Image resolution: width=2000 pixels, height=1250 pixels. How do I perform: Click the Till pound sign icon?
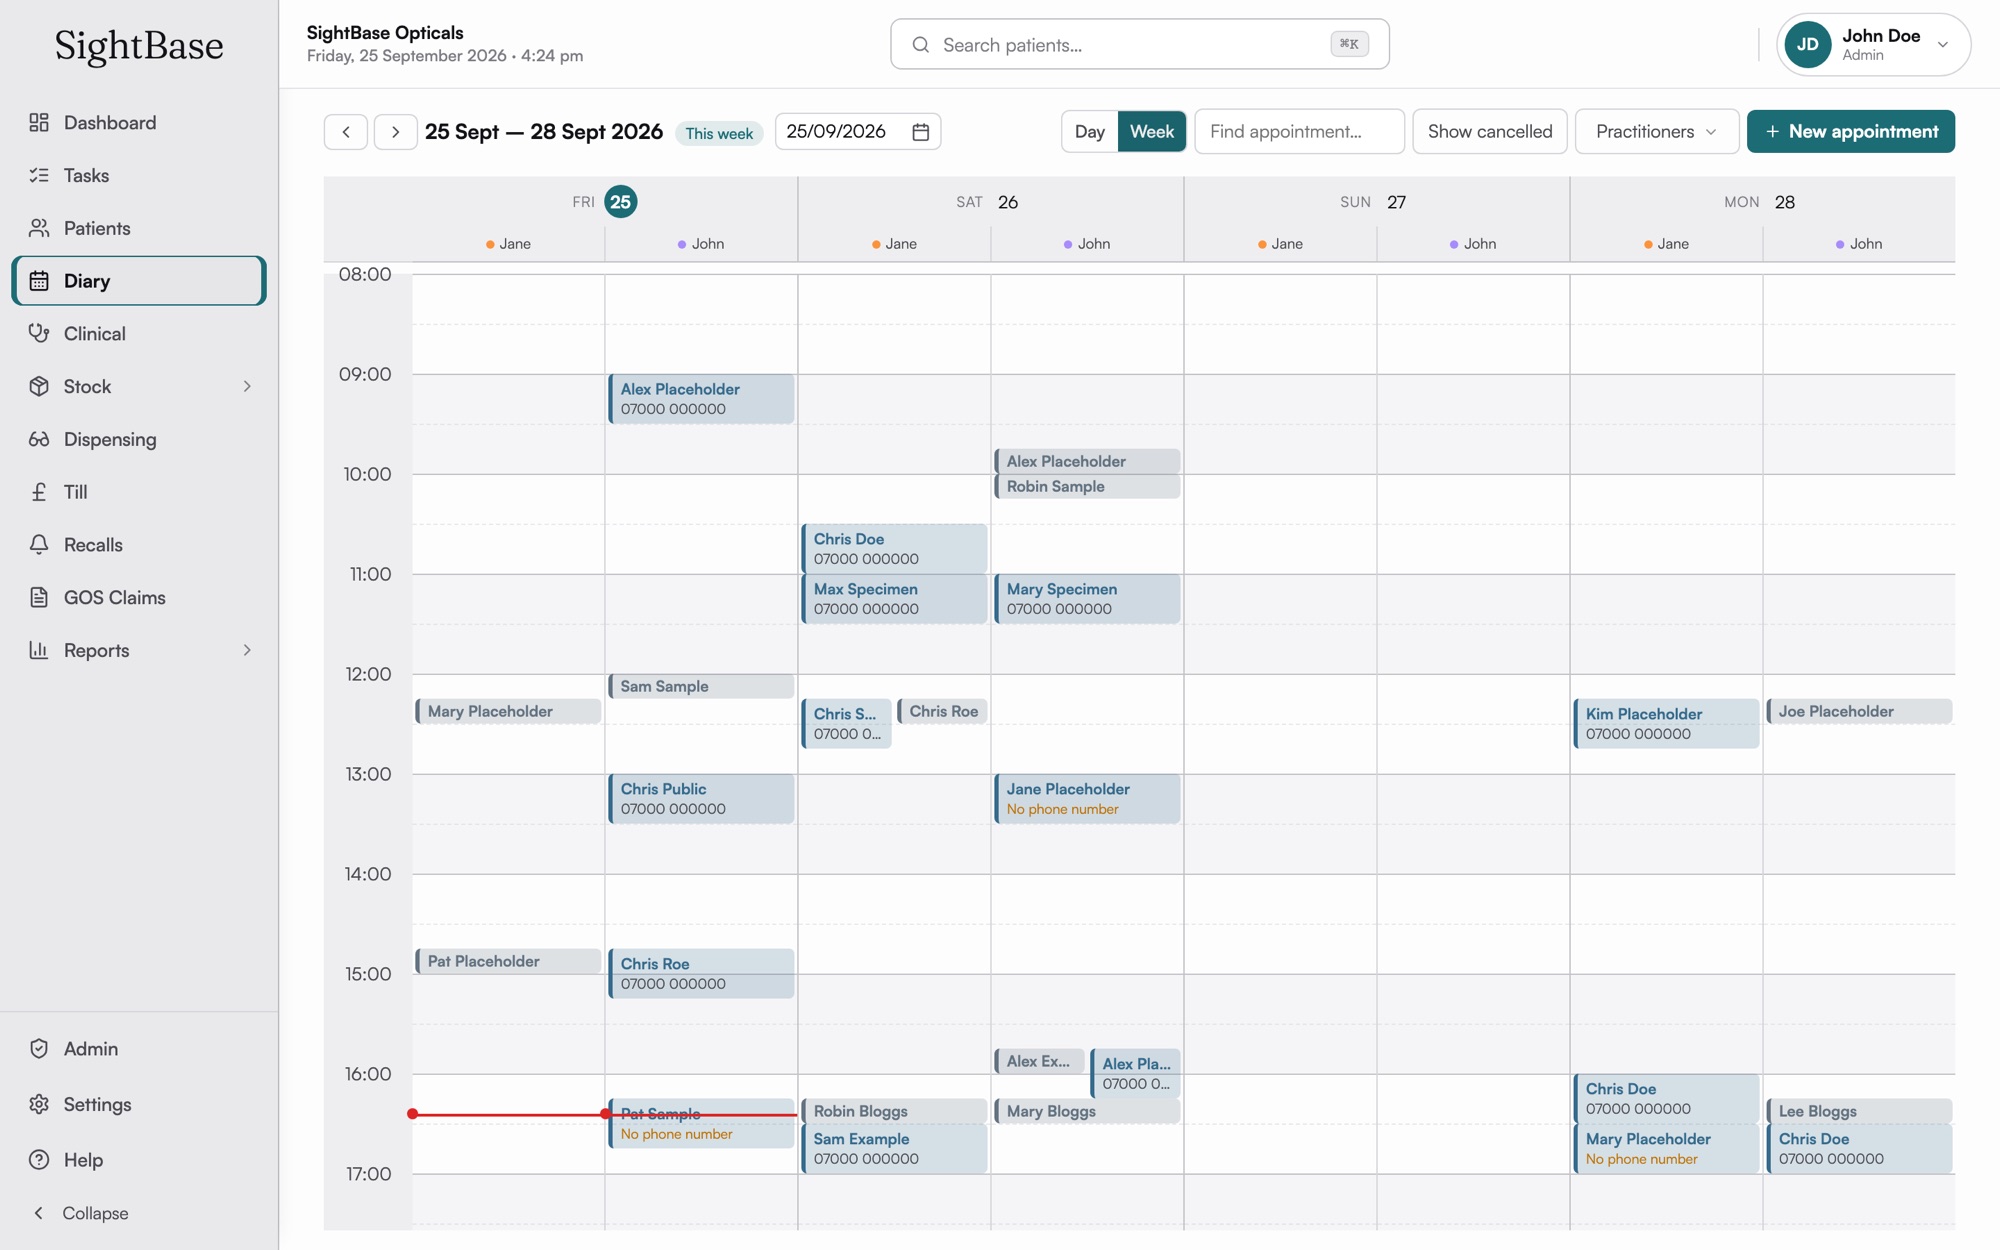click(39, 492)
